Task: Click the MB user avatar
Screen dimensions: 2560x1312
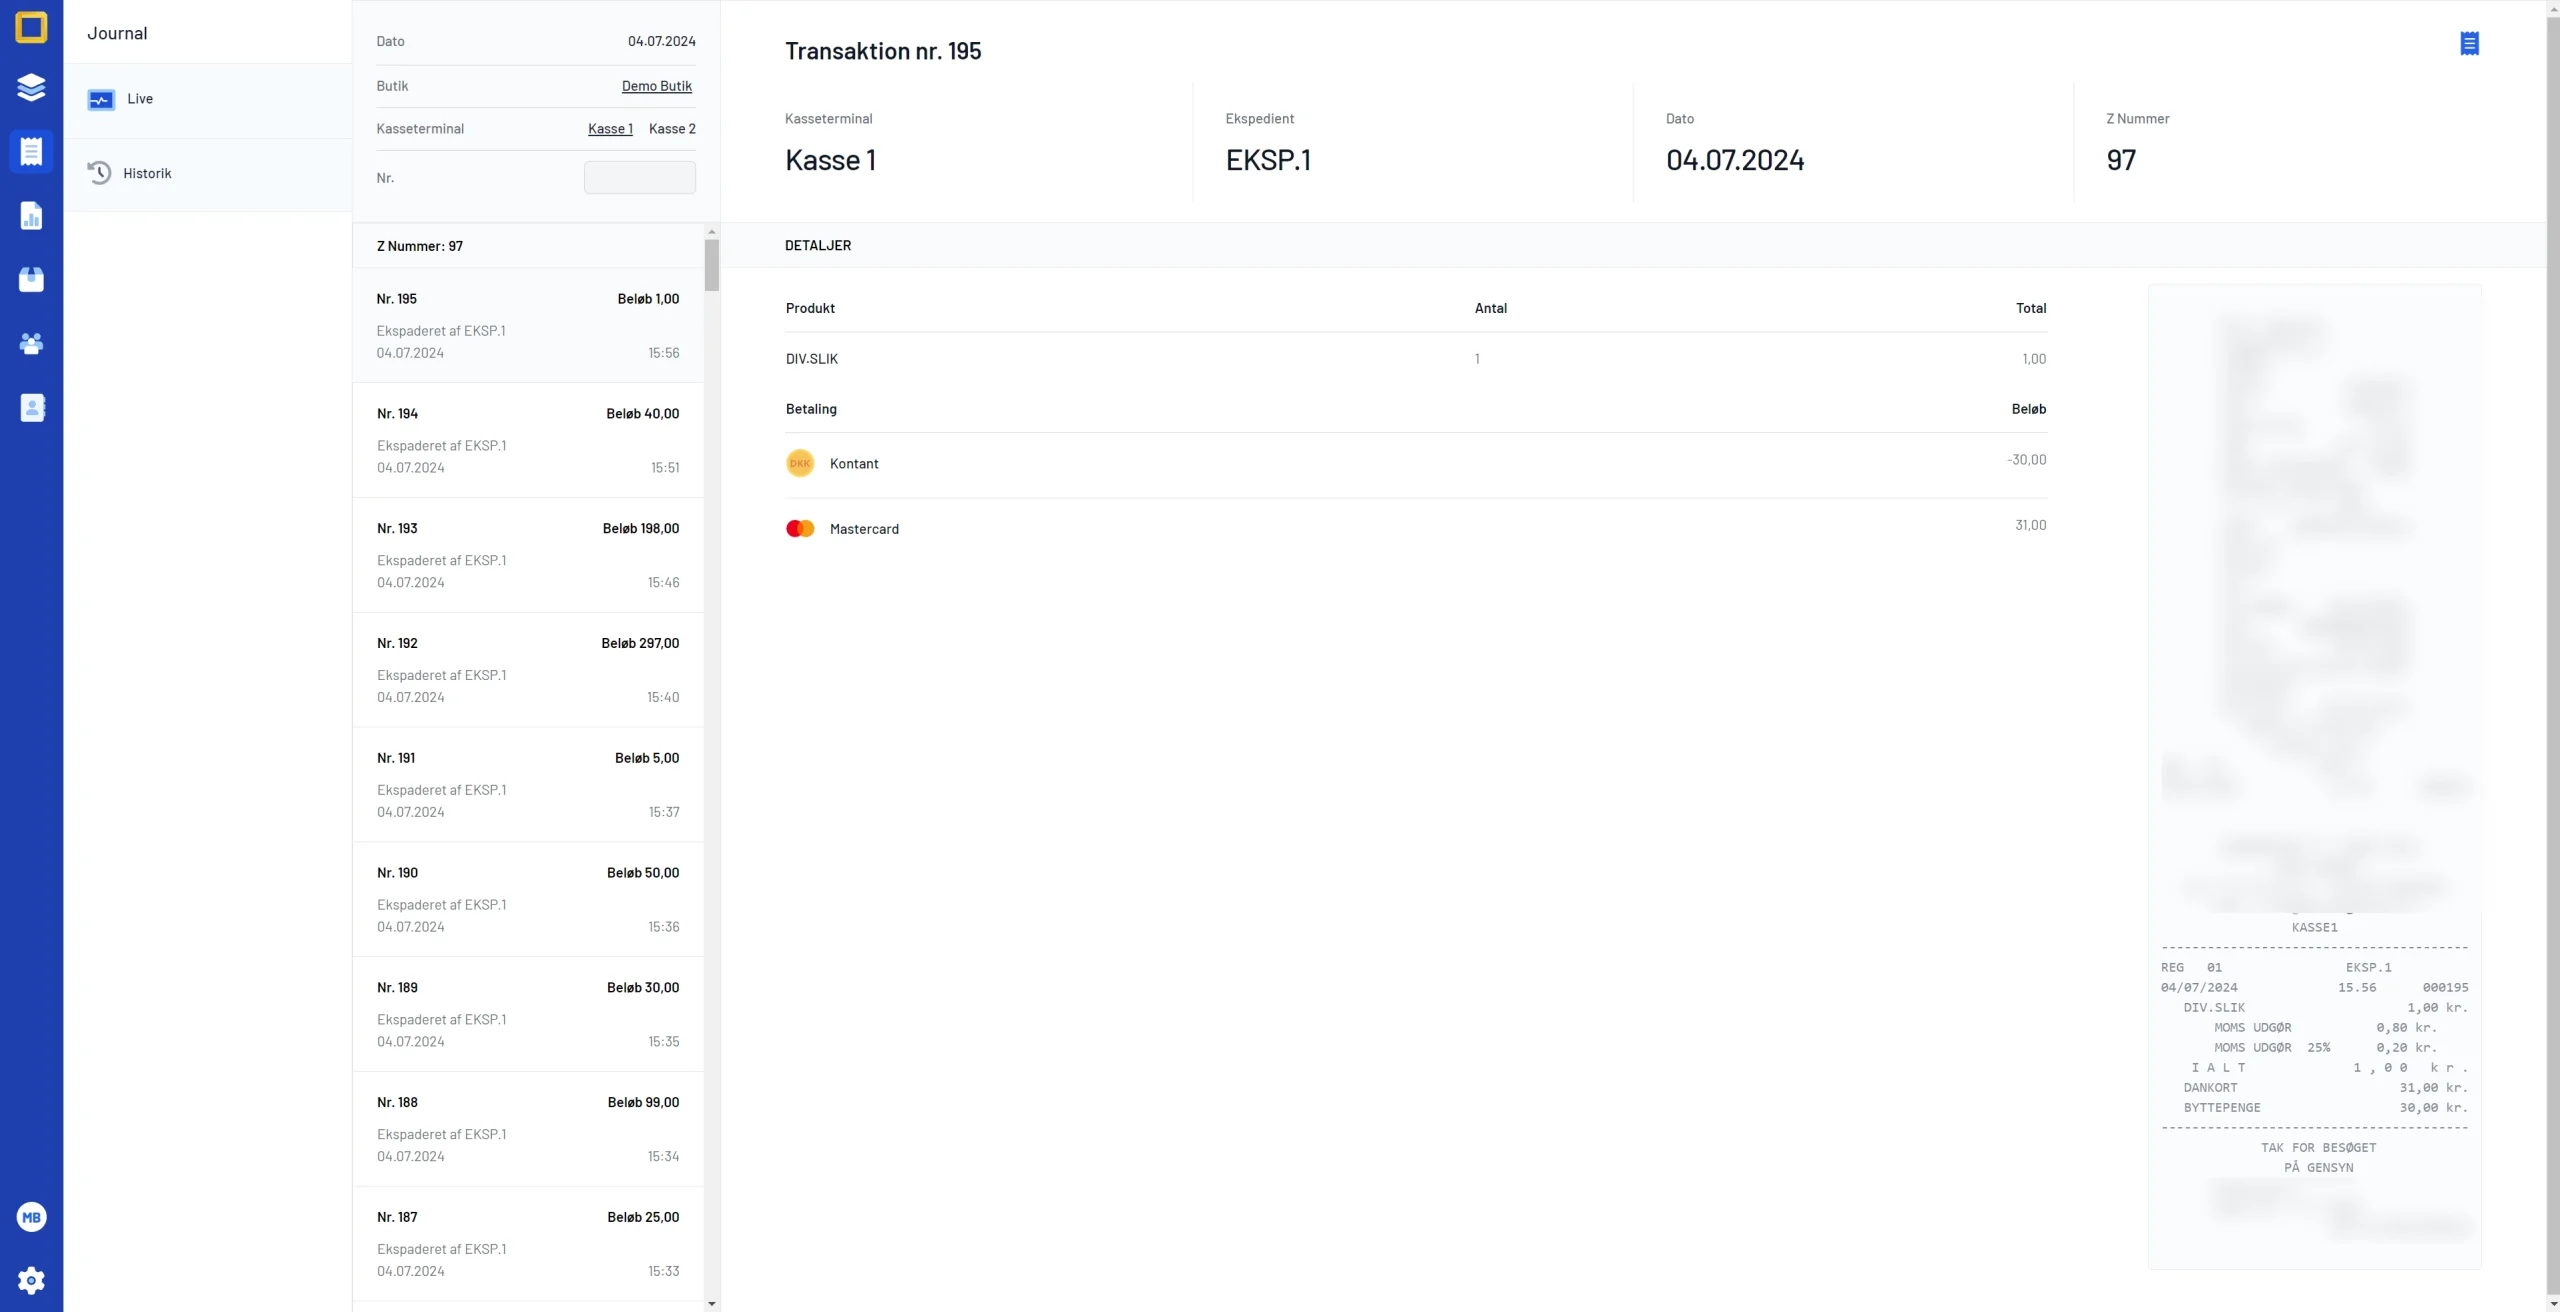Action: [31, 1217]
